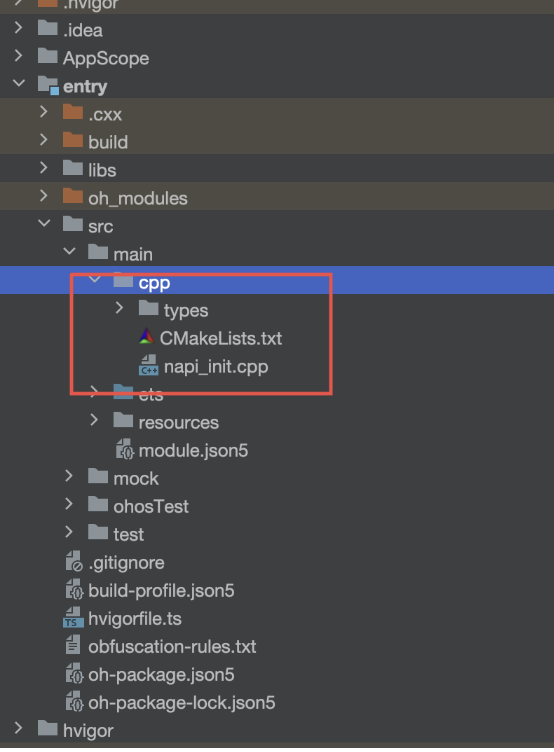
Task: Select the highlighted cpp folder row
Action: coord(277,281)
